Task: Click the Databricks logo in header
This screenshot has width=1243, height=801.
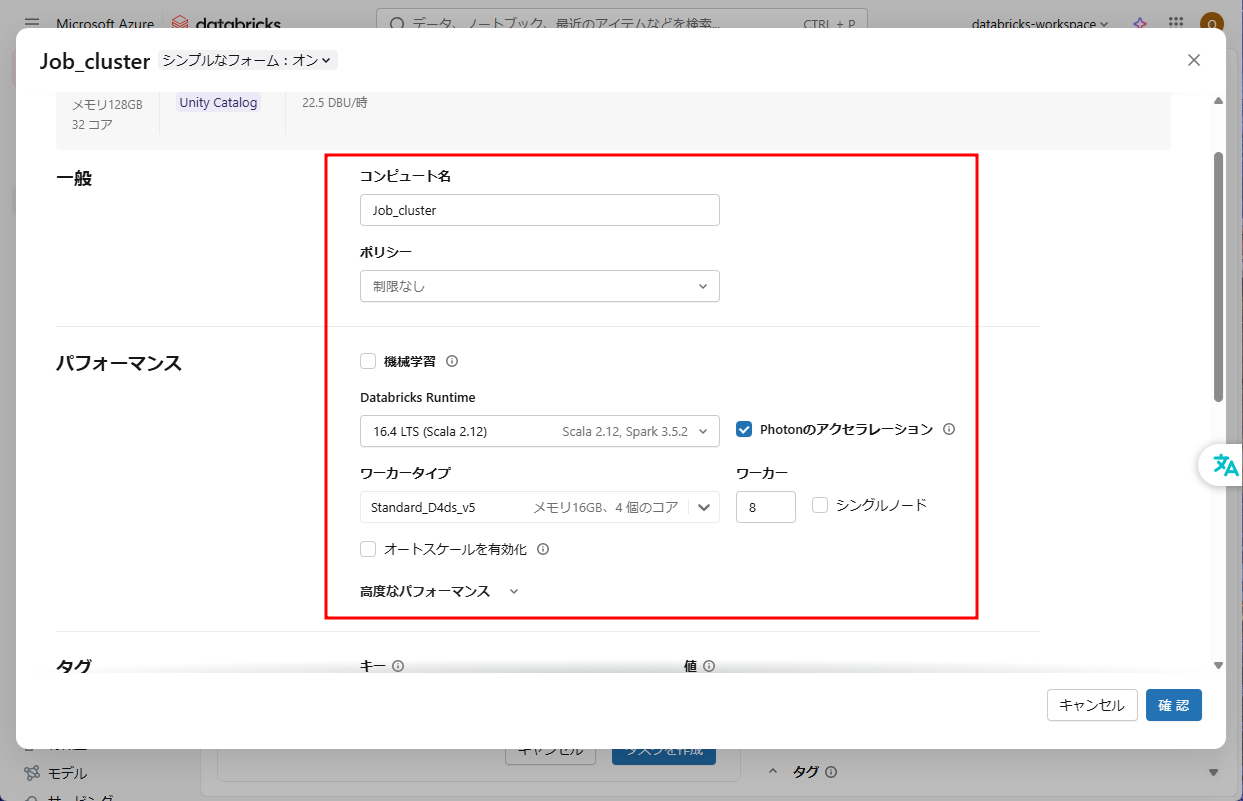Action: point(226,23)
